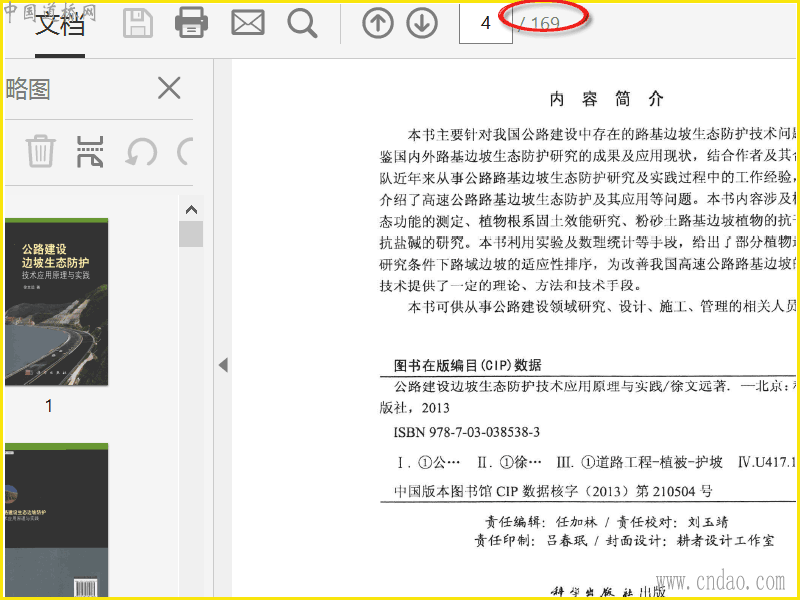This screenshot has width=800, height=600.
Task: Collapse the side panel with left arrow
Action: pyautogui.click(x=223, y=365)
